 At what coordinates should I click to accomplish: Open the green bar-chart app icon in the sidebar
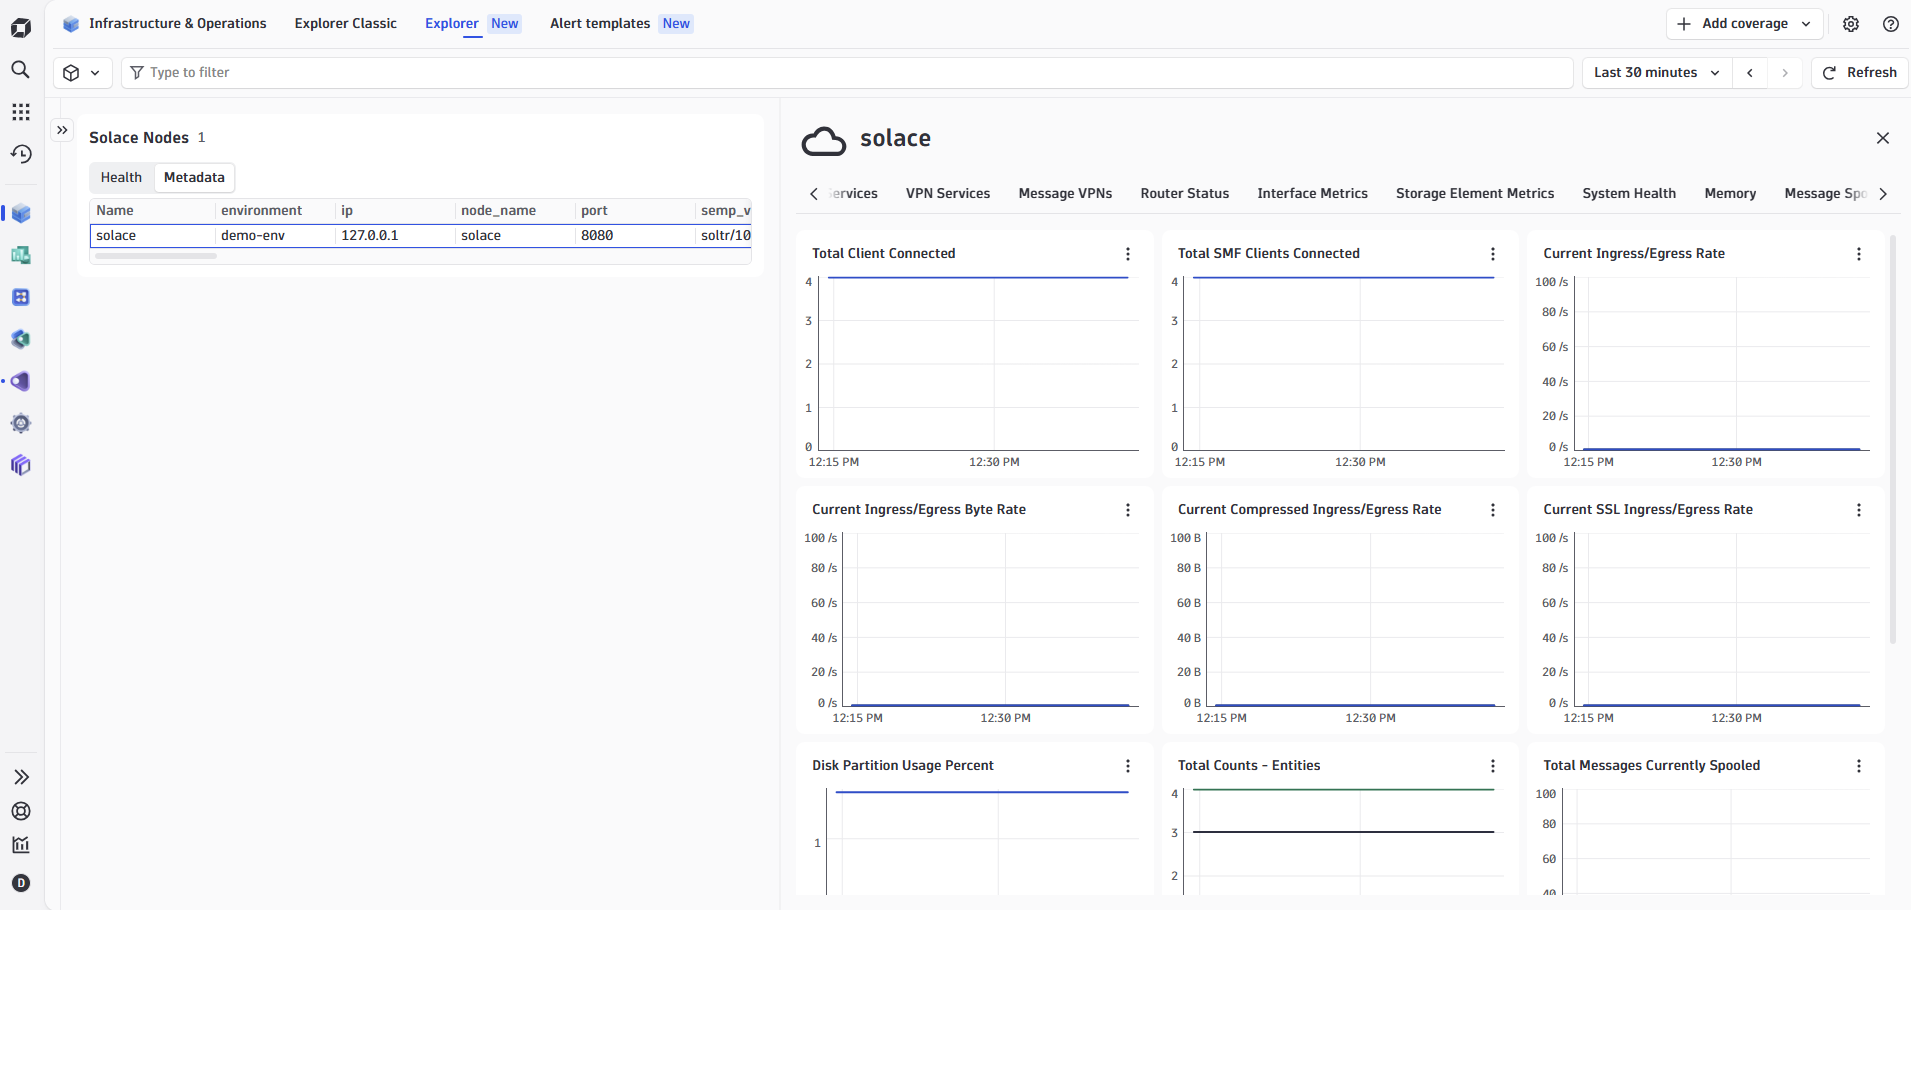click(21, 256)
